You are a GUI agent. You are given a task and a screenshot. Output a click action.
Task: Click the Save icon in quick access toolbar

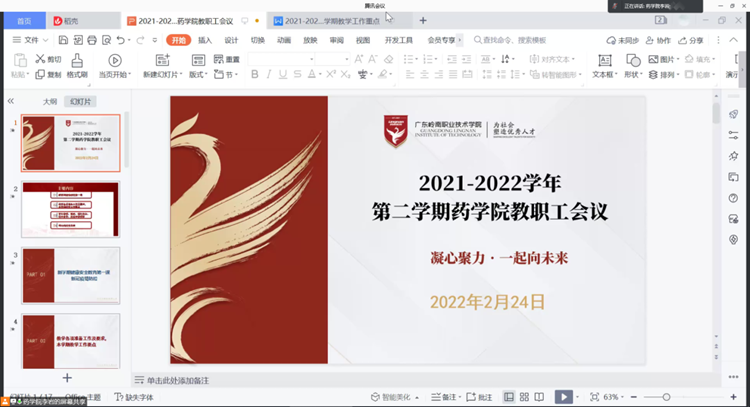(63, 40)
